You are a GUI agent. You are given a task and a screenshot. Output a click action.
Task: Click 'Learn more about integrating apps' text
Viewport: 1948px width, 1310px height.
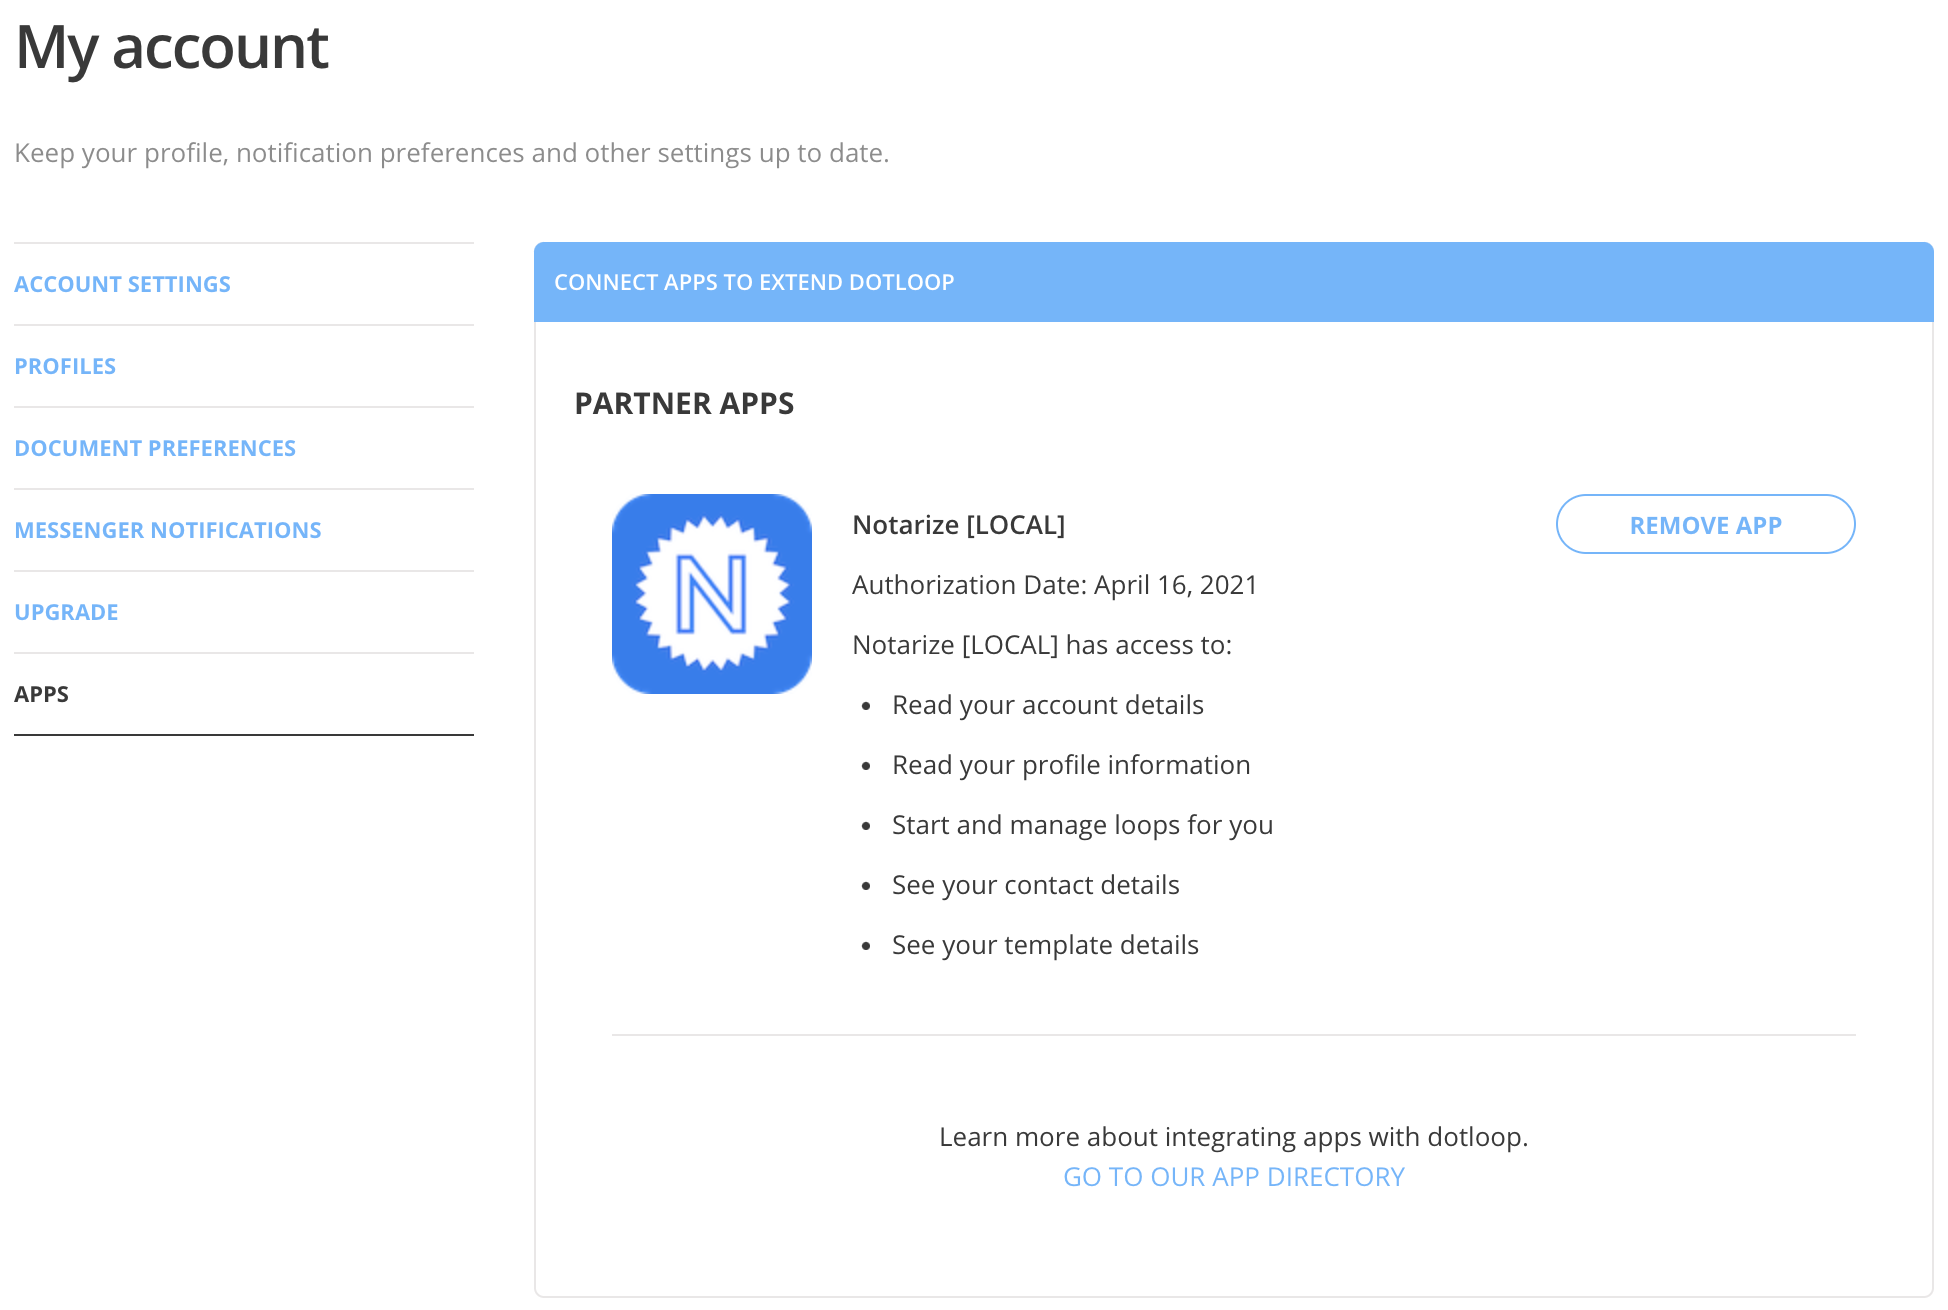coord(1233,1137)
